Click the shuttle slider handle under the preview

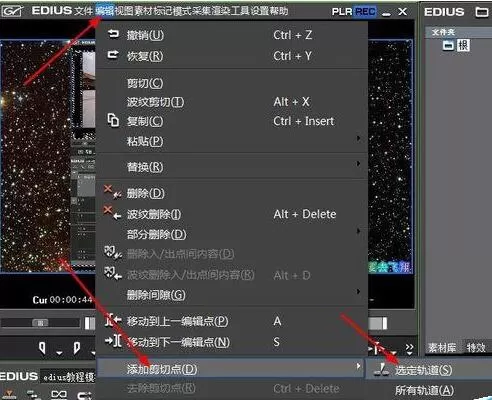[40, 323]
